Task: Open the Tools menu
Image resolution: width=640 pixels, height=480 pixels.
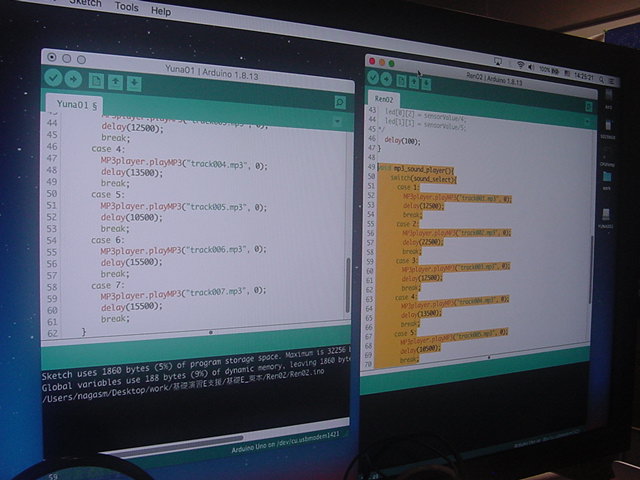Action: [127, 6]
